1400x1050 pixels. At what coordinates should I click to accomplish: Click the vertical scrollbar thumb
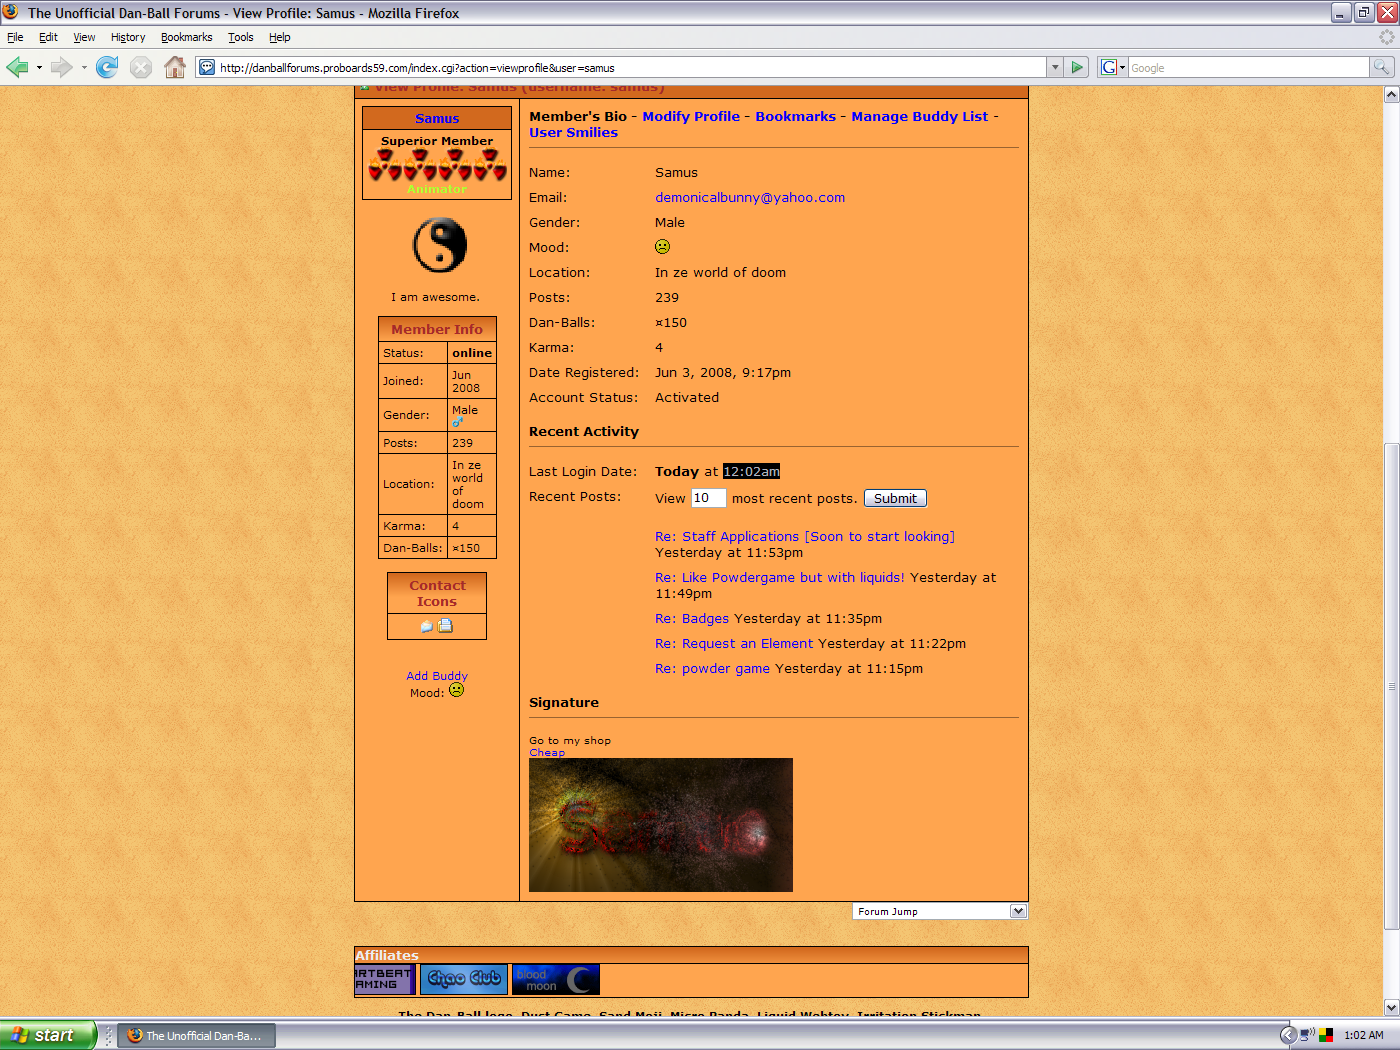(1391, 686)
